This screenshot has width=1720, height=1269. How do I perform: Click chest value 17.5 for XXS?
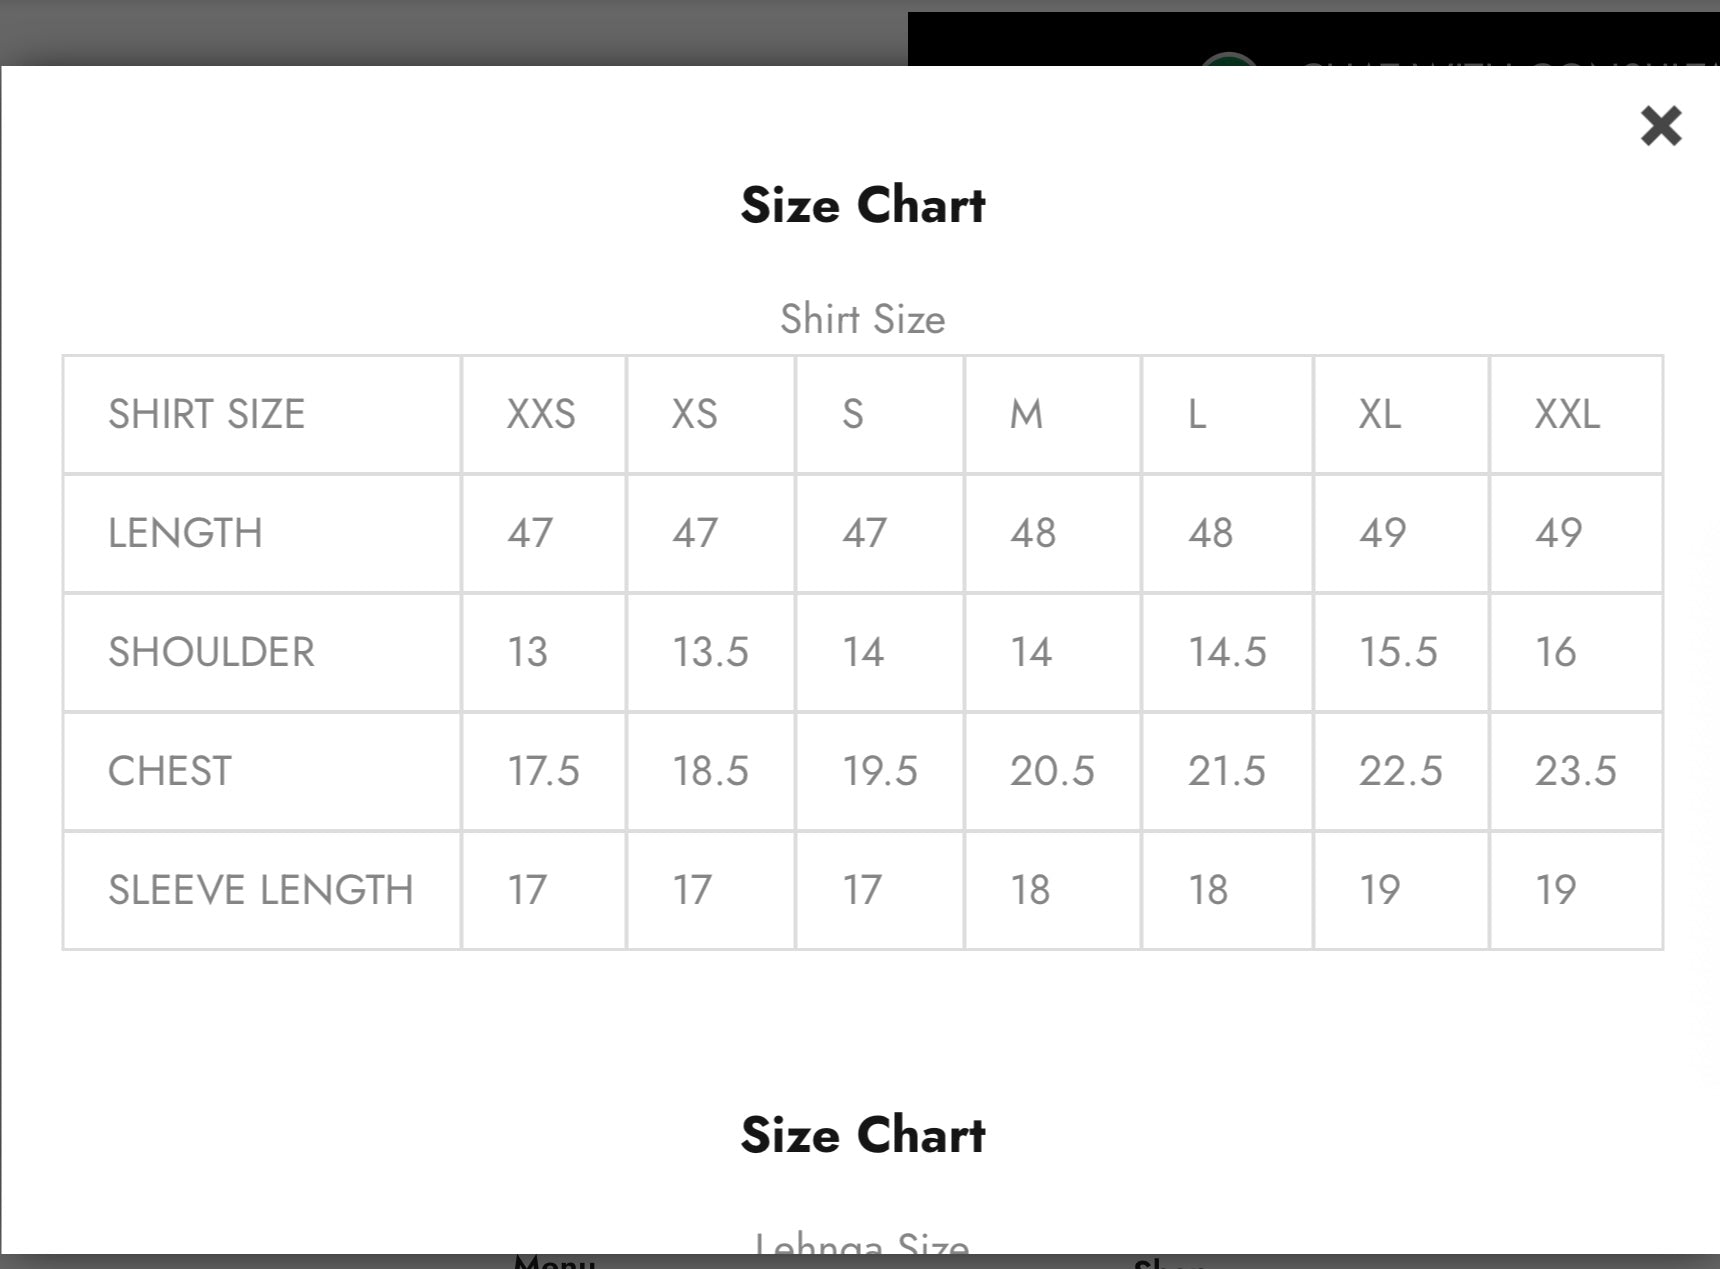point(543,771)
